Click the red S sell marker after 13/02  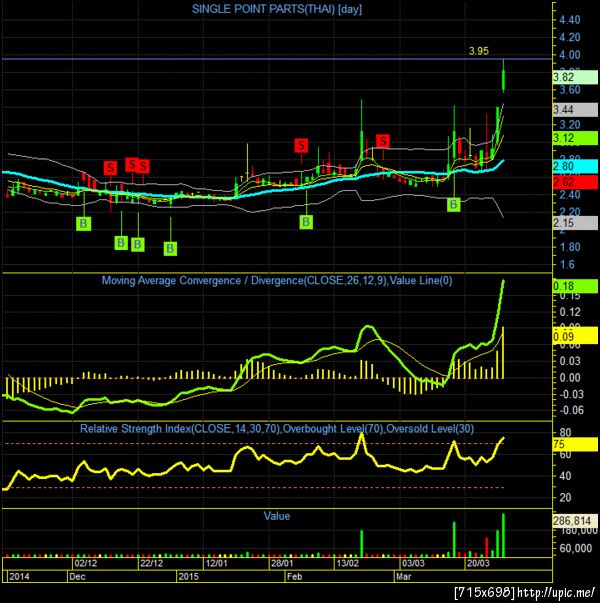click(383, 141)
